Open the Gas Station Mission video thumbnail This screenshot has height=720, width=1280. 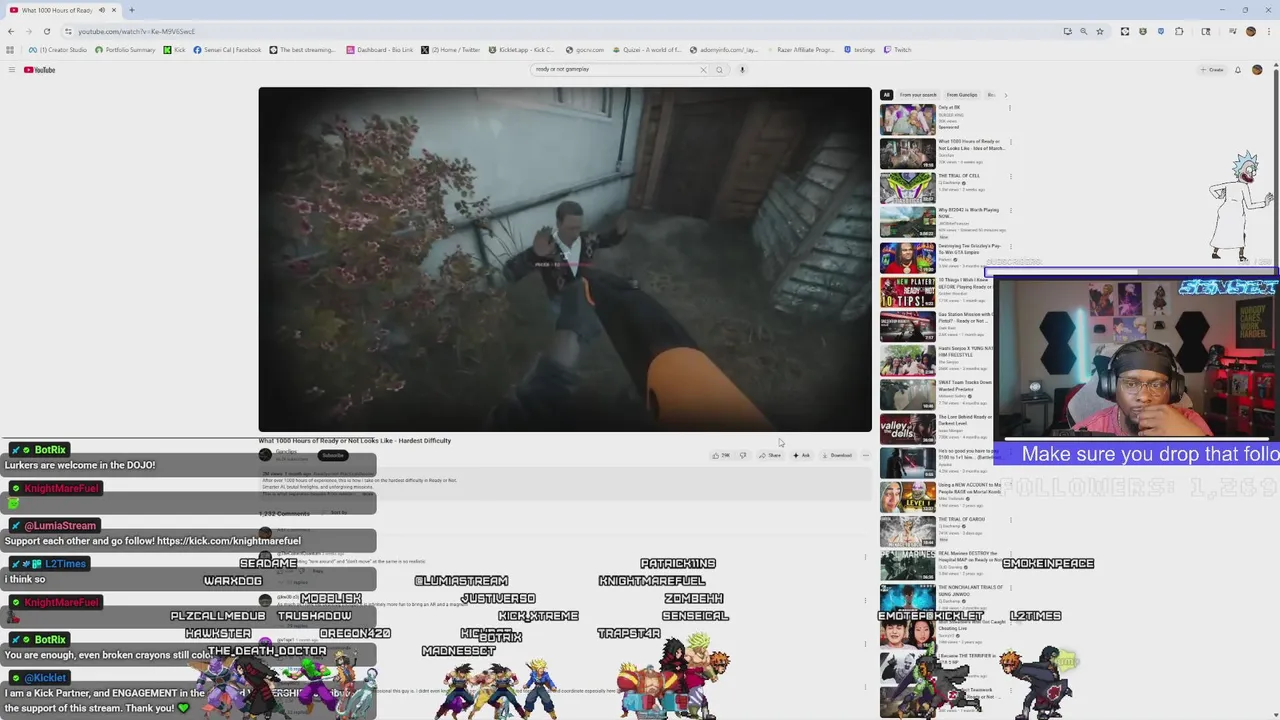pyautogui.click(x=907, y=325)
